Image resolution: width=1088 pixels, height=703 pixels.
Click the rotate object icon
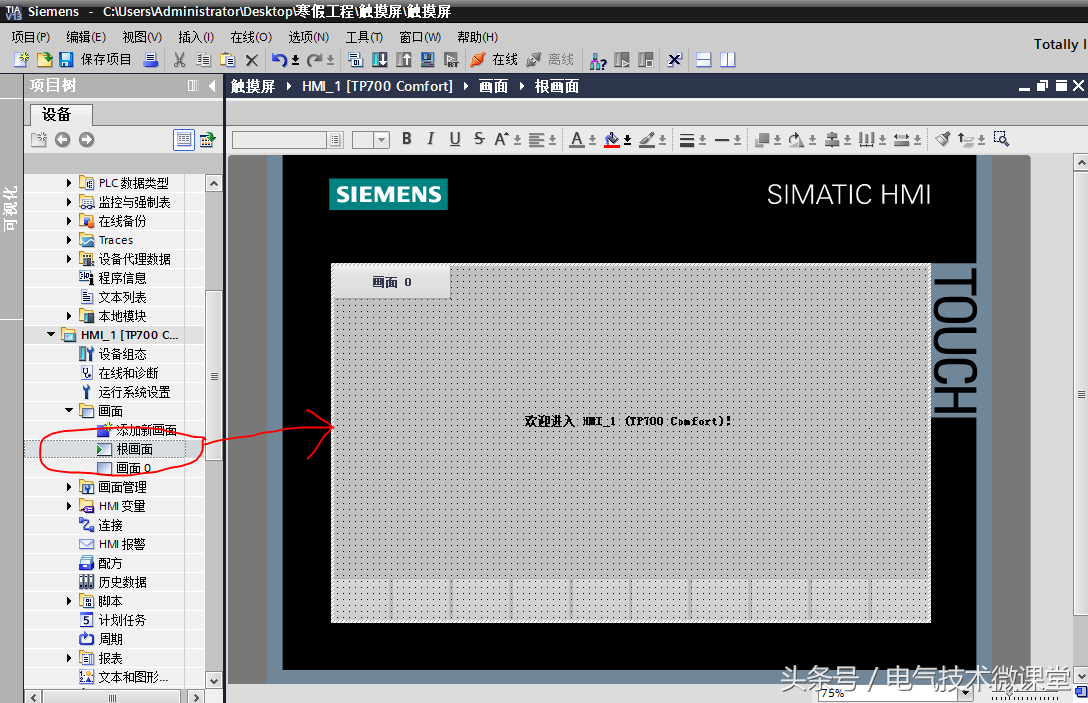click(796, 139)
